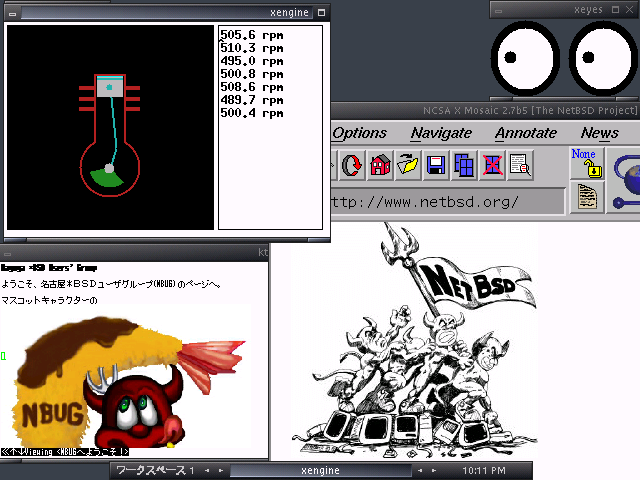Click the Find in document icon
Viewport: 640px width, 480px height.
pos(520,165)
